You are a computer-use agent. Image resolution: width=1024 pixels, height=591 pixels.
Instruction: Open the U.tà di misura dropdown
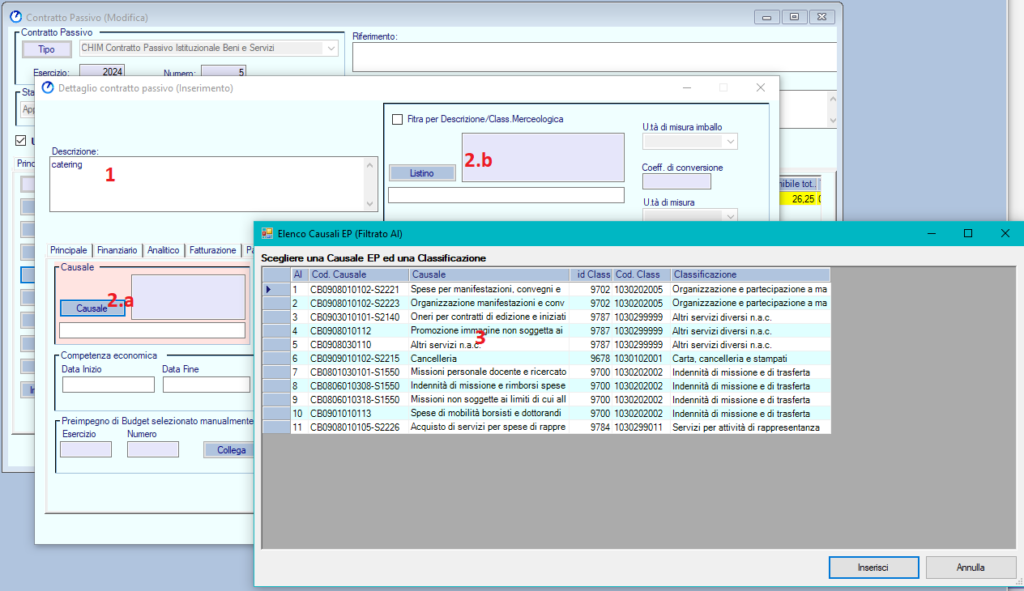tap(730, 216)
